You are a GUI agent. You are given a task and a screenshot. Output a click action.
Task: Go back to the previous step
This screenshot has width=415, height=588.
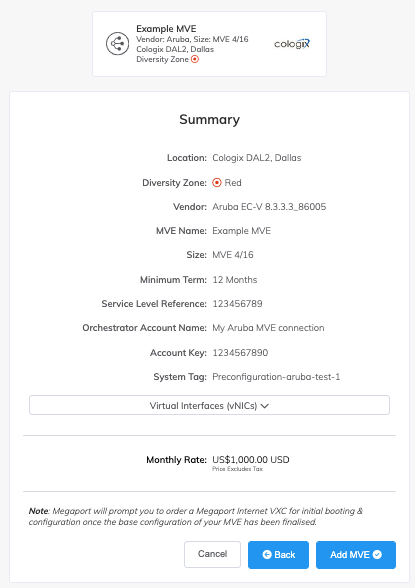click(x=278, y=555)
